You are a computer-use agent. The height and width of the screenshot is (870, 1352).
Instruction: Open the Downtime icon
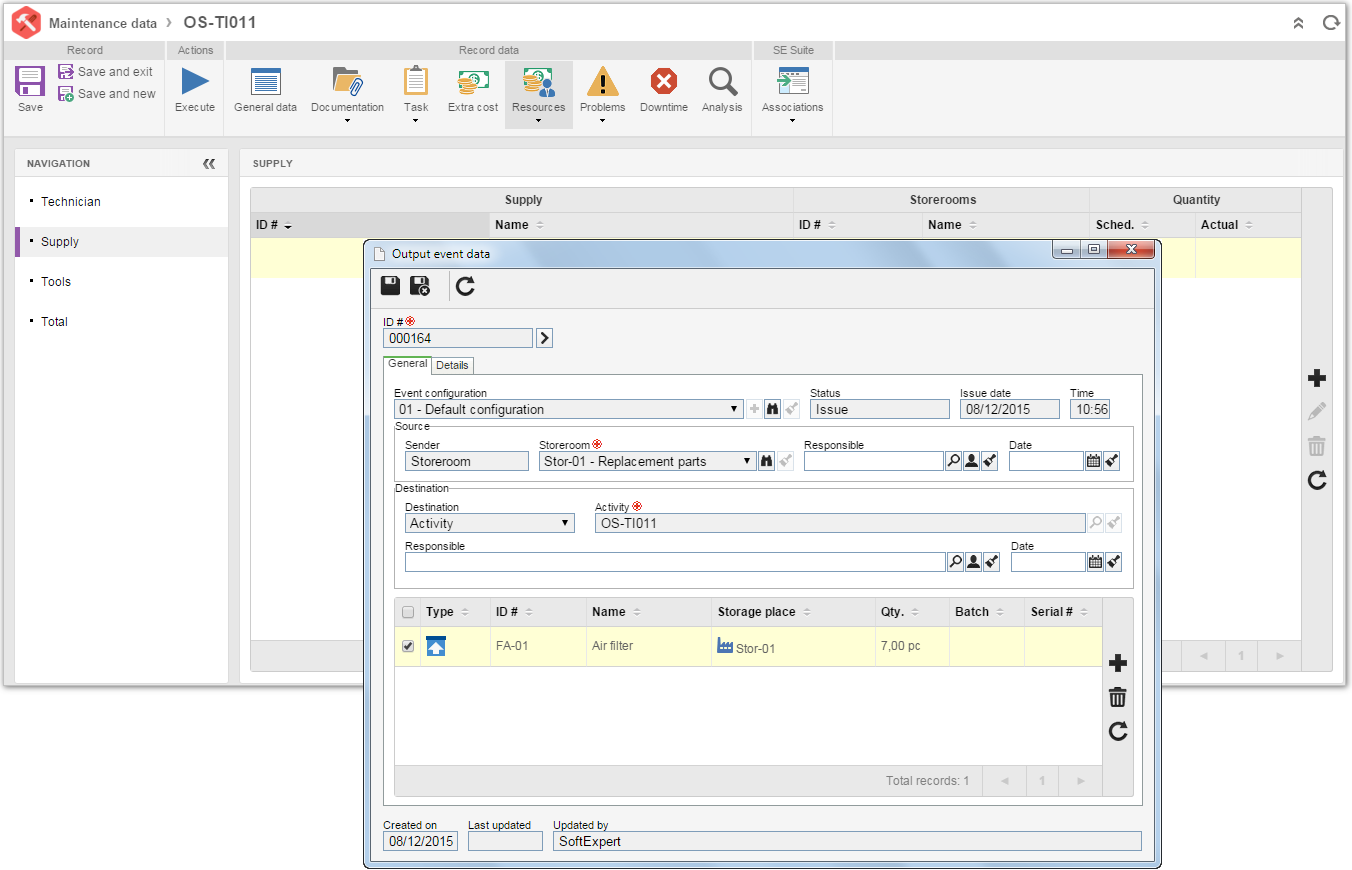[x=663, y=81]
